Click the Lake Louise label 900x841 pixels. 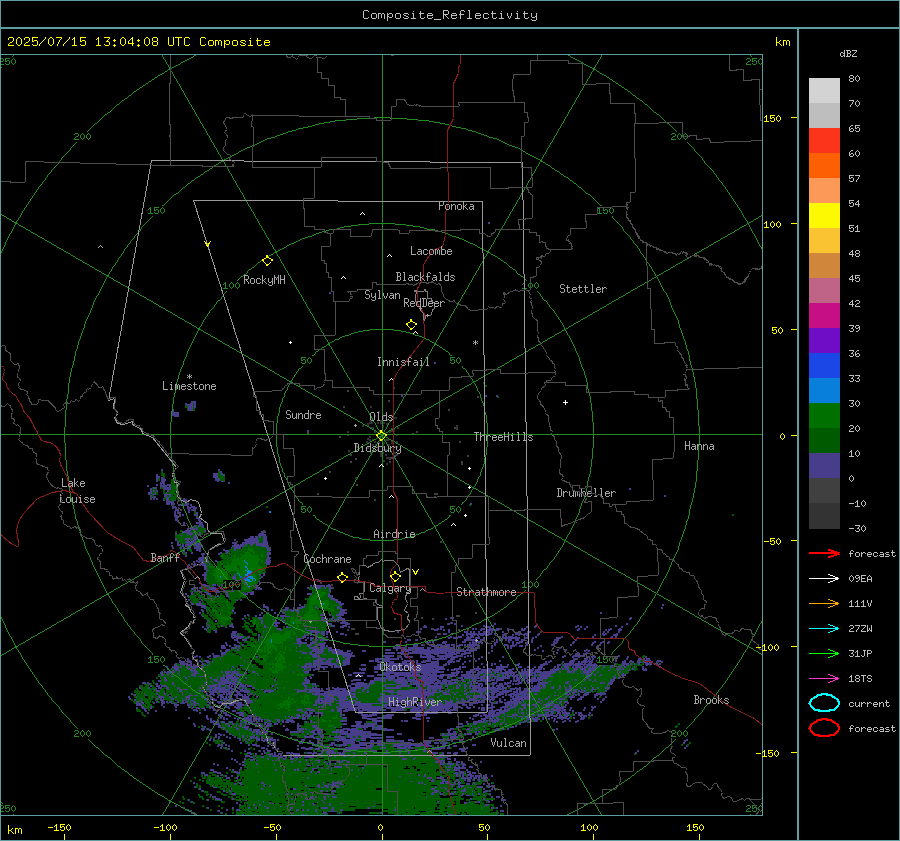[x=77, y=491]
